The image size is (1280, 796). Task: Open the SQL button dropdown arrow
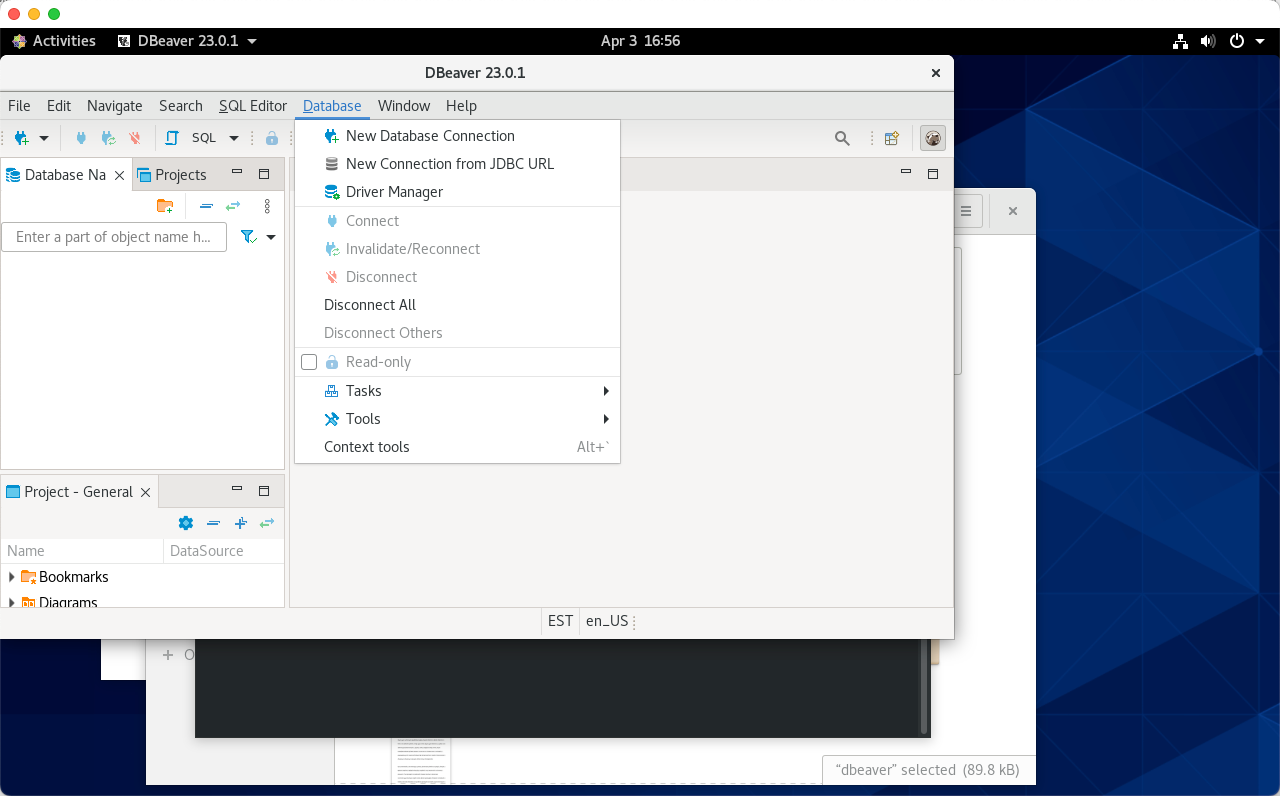pos(234,138)
